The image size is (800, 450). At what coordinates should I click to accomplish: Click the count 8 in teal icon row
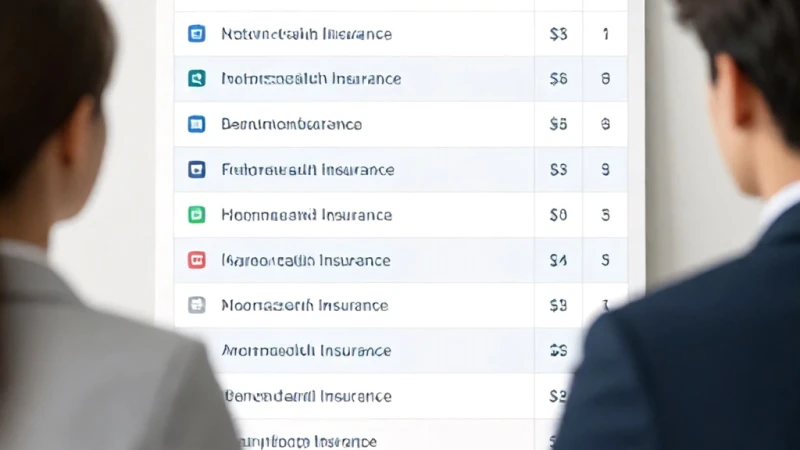pos(605,79)
